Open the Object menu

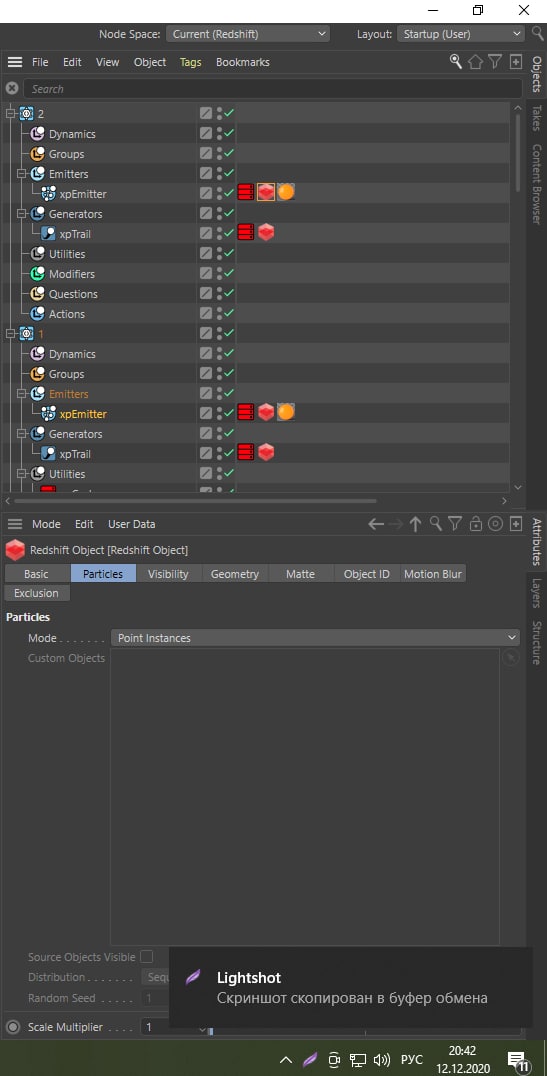pos(150,62)
